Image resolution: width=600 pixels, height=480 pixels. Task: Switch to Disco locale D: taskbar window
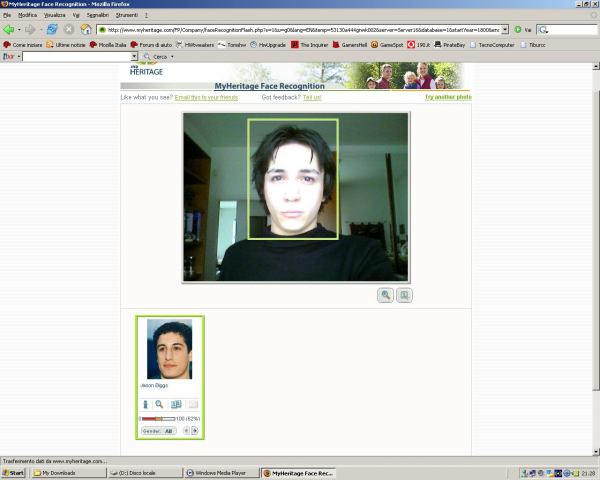pos(145,473)
